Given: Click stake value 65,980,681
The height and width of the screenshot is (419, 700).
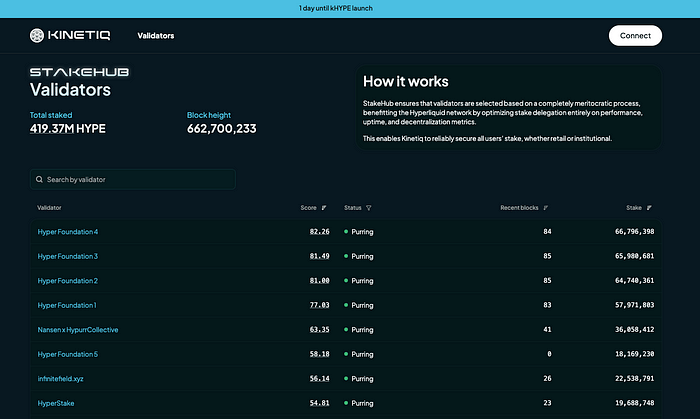Looking at the screenshot, I should pyautogui.click(x=634, y=256).
